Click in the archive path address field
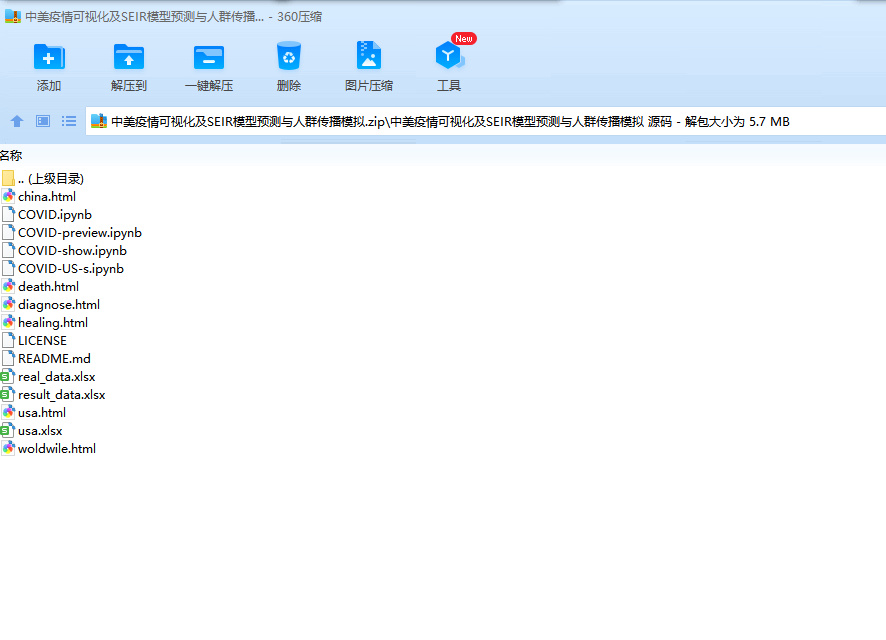 [486, 121]
